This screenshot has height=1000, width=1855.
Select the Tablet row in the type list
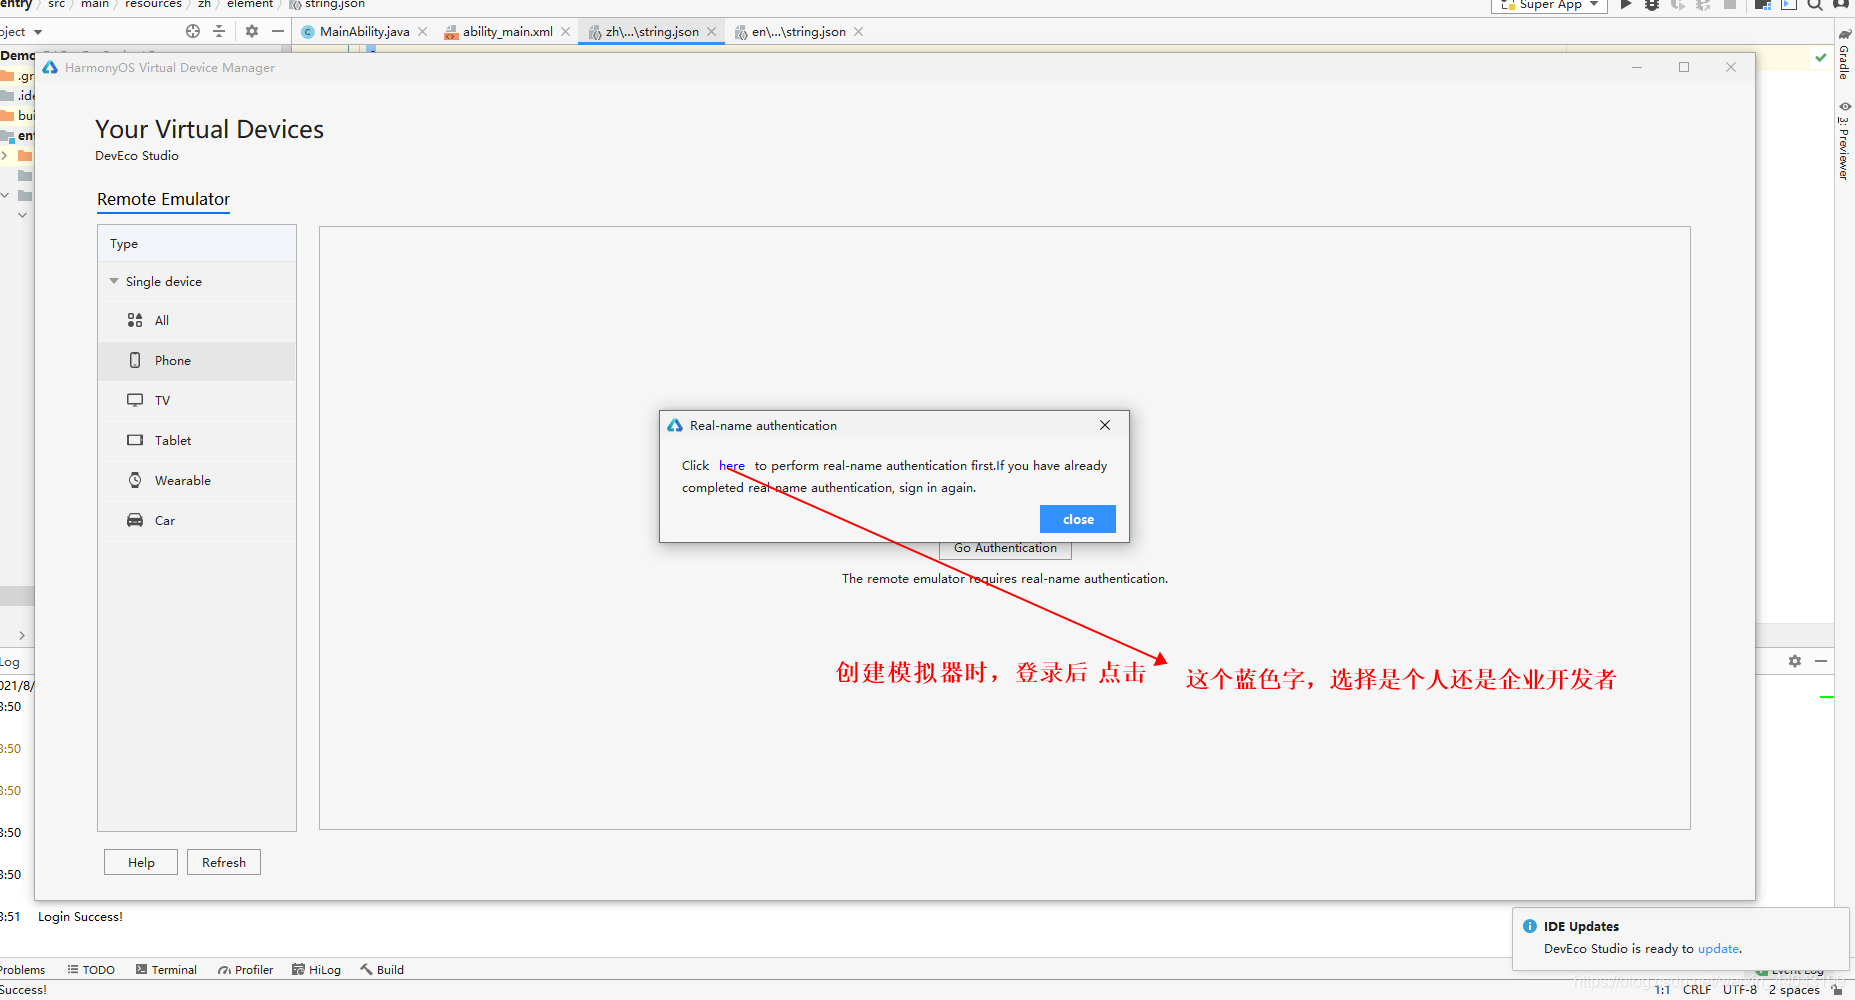point(197,441)
